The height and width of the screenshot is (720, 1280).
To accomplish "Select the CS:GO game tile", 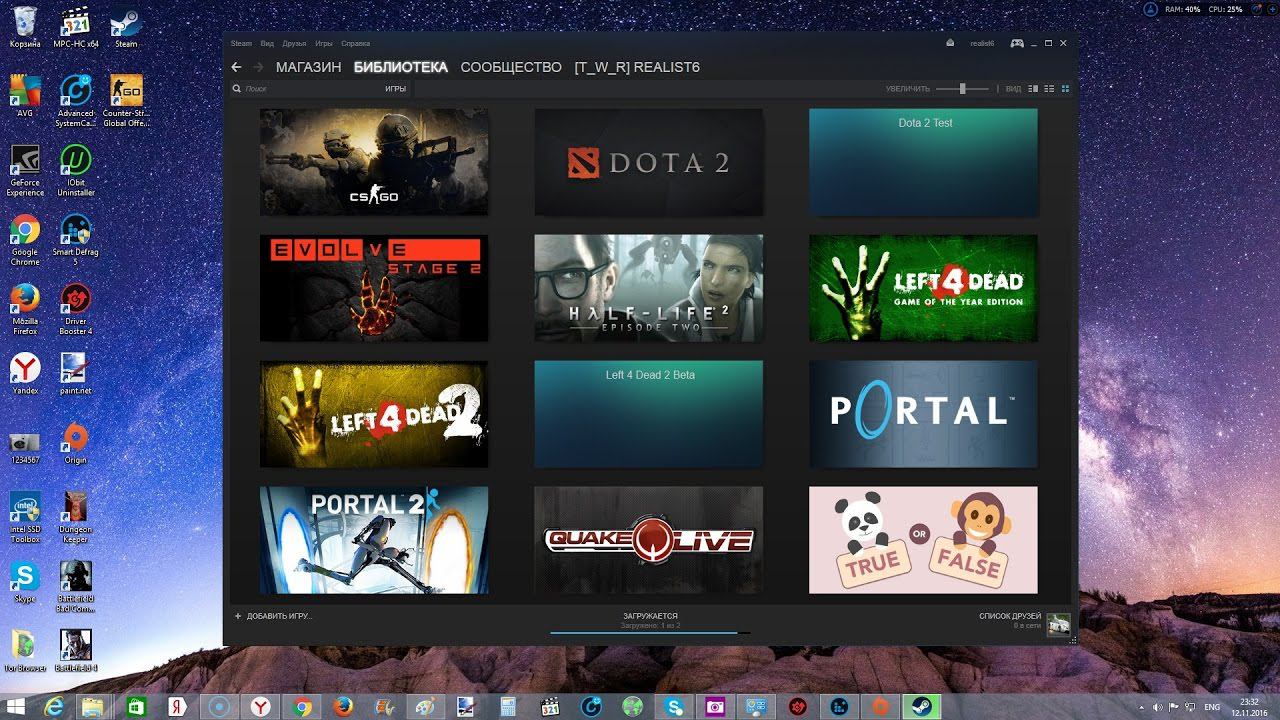I will click(x=374, y=162).
